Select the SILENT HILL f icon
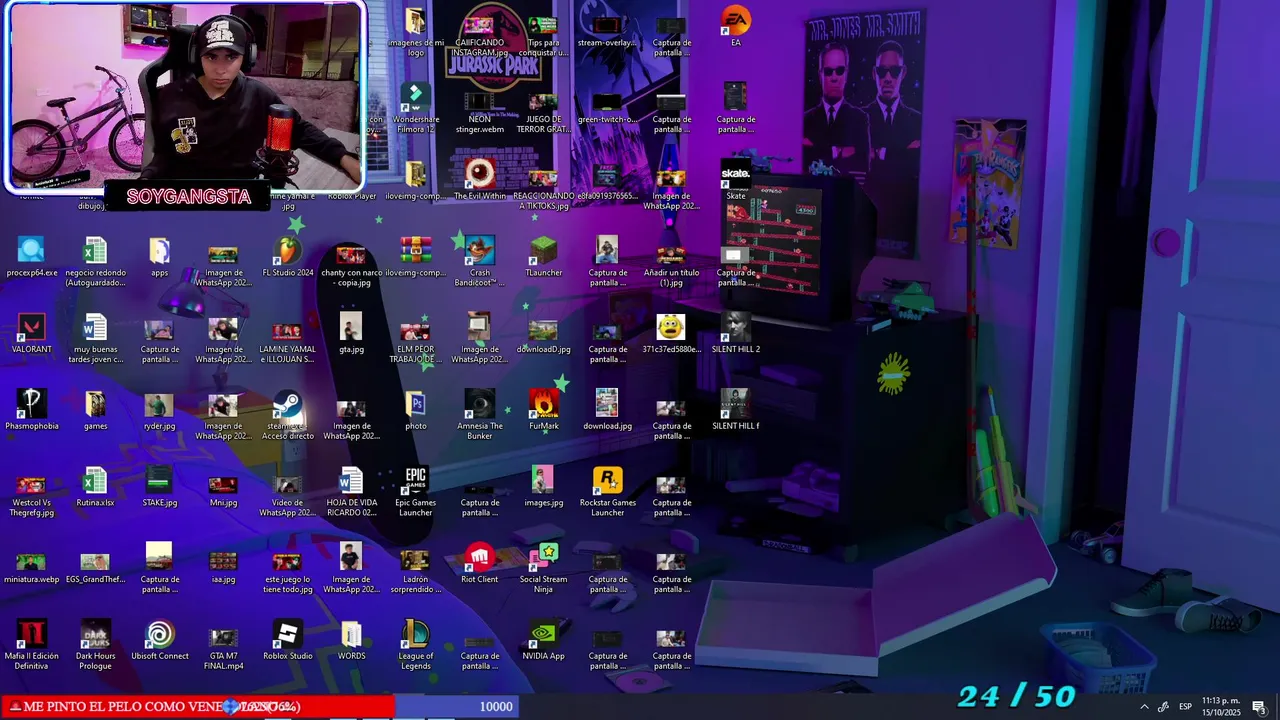Image resolution: width=1280 pixels, height=720 pixels. coord(736,410)
